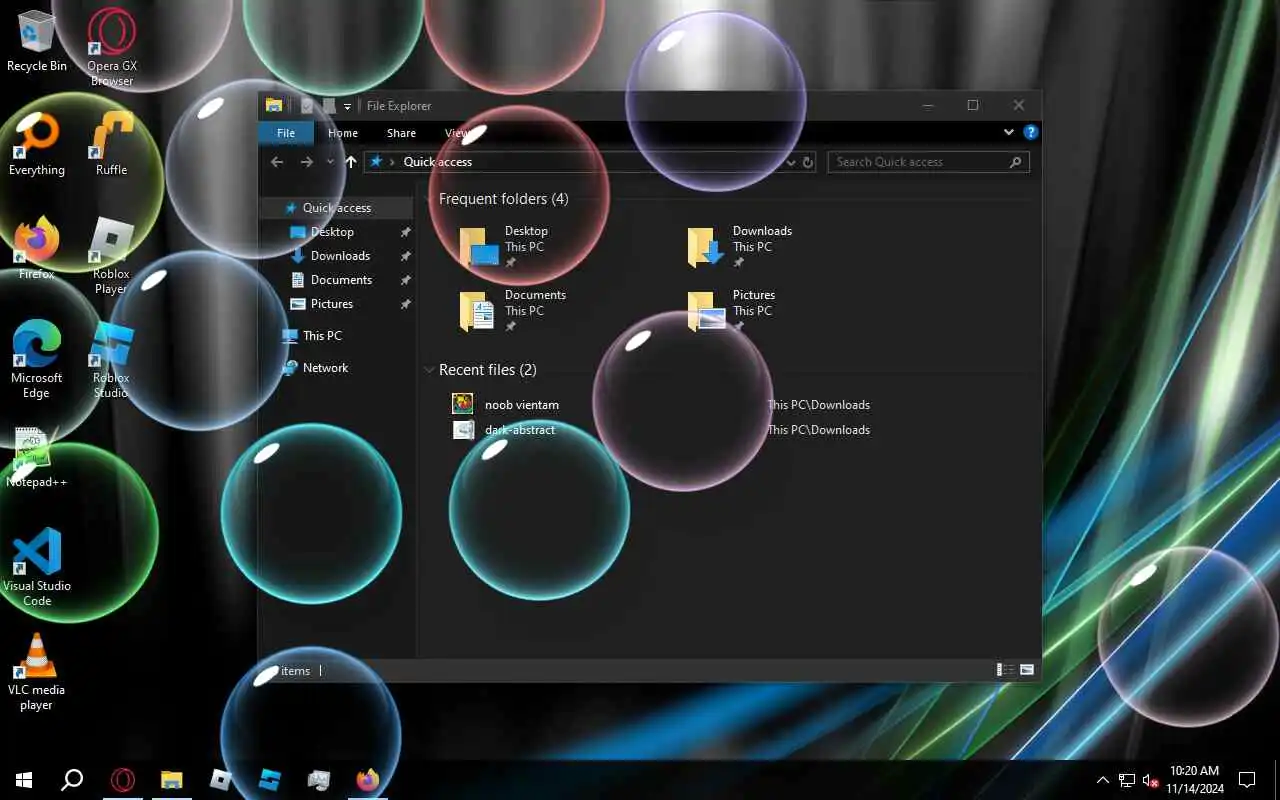Viewport: 1280px width, 800px height.
Task: Launch Opera GX Browser desktop shortcut
Action: point(112,47)
